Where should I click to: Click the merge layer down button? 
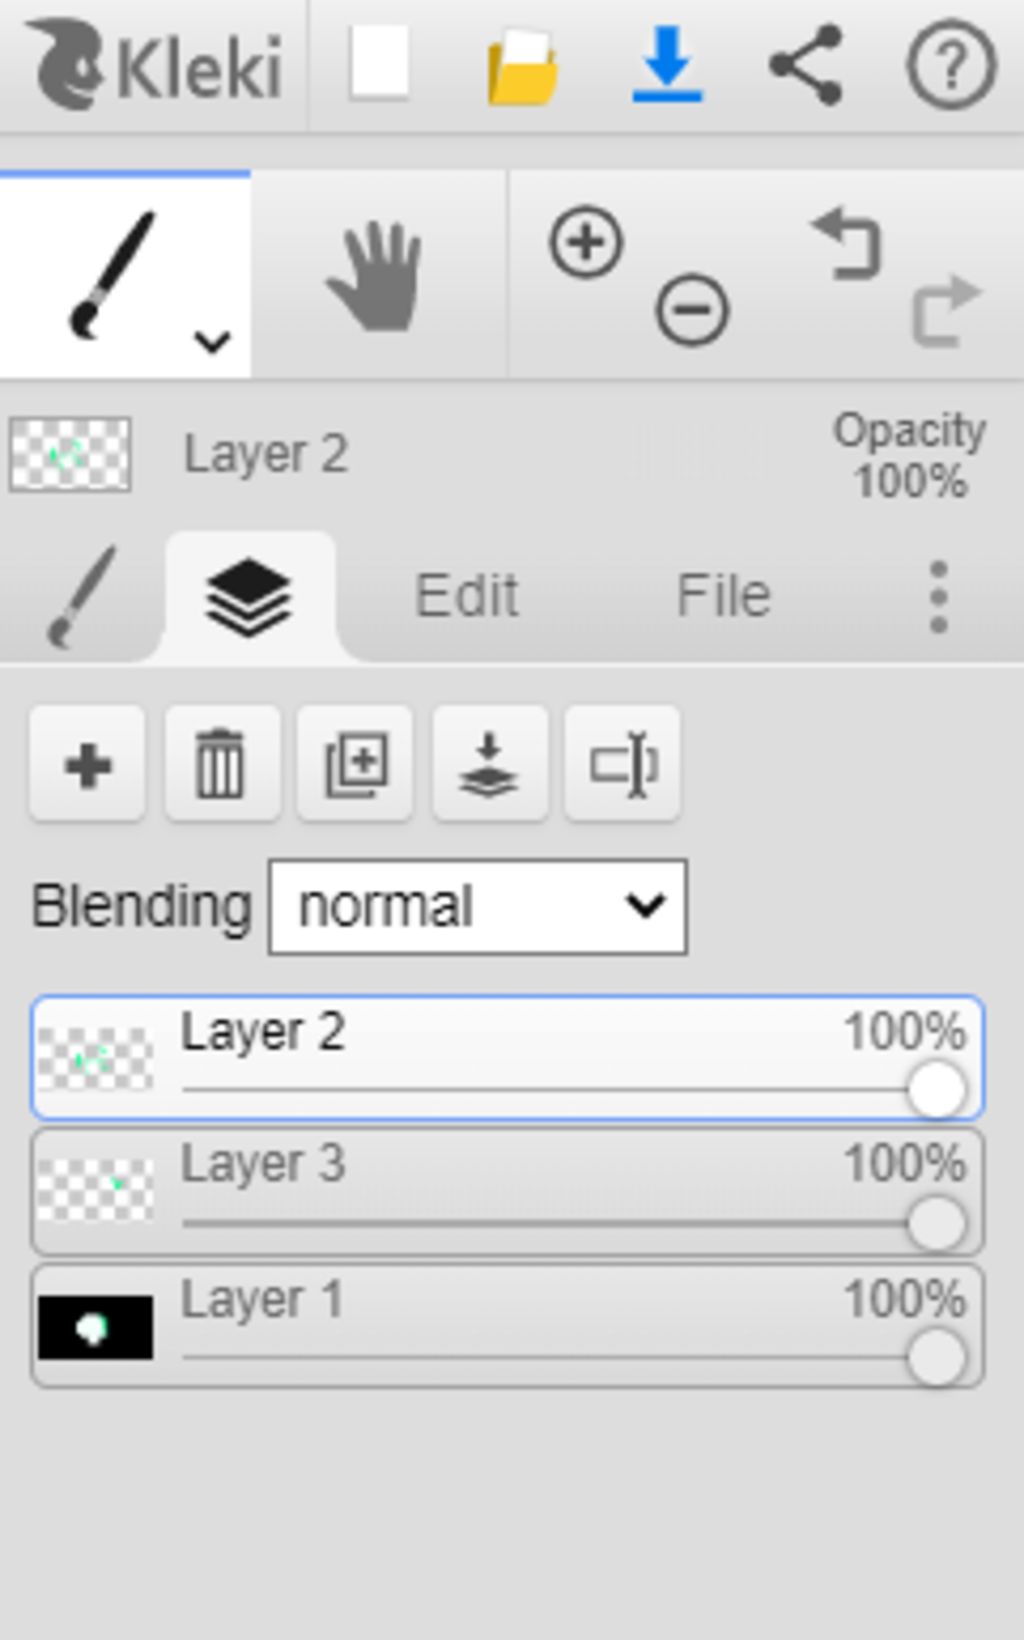(x=489, y=764)
